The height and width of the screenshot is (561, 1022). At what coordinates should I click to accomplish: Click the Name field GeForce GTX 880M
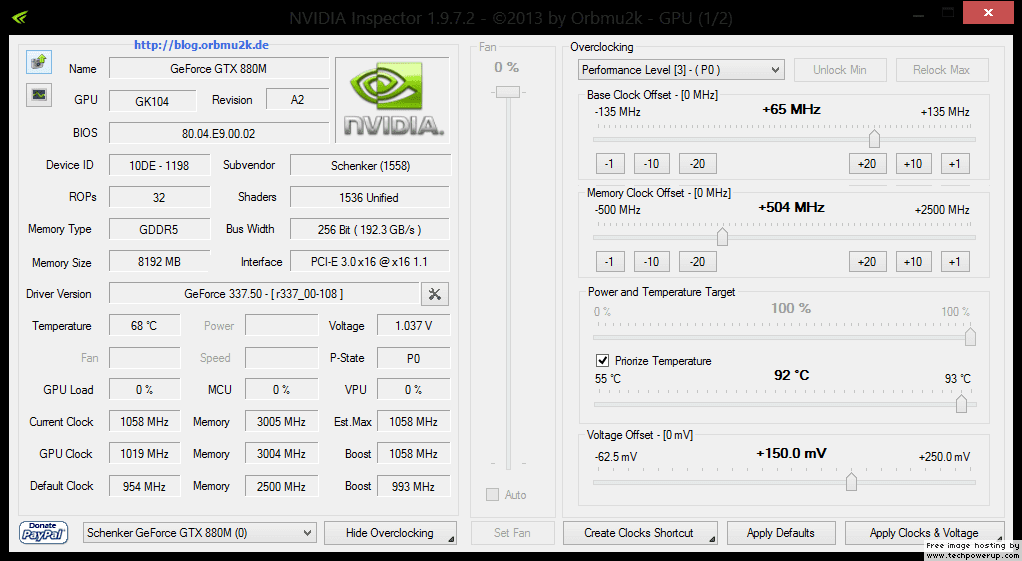[x=219, y=68]
